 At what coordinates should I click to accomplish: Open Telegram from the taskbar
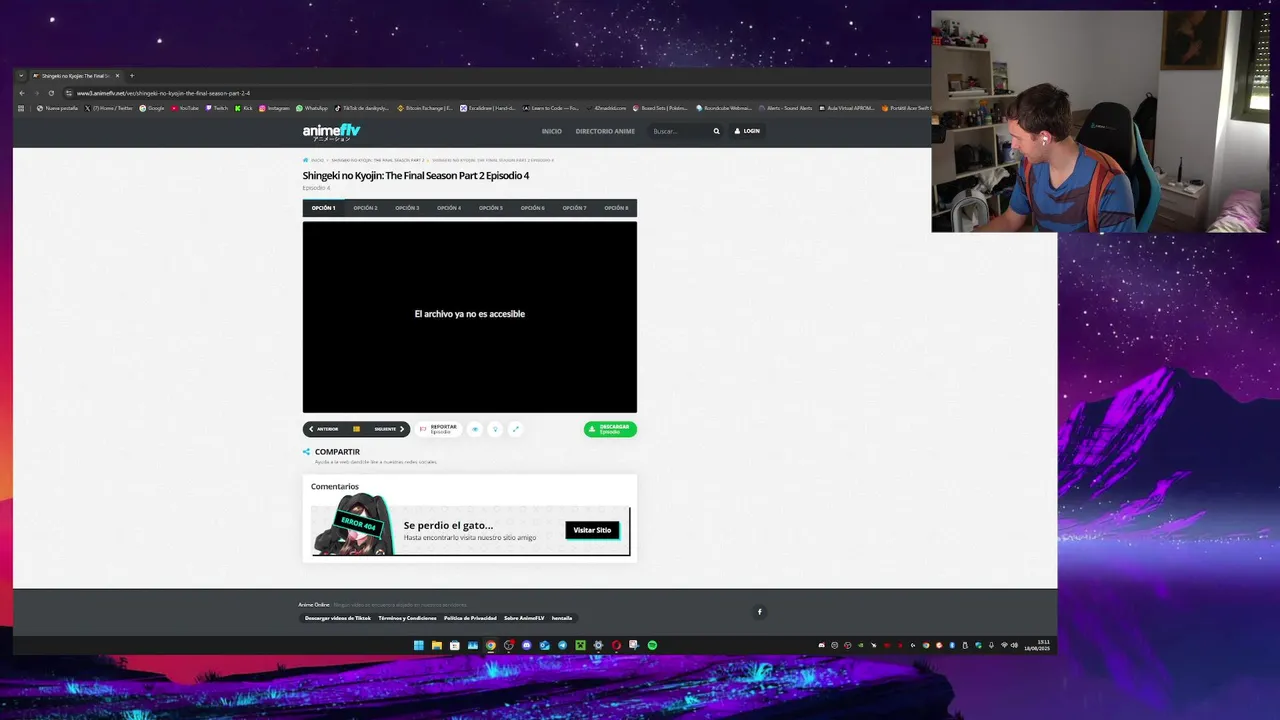563,645
